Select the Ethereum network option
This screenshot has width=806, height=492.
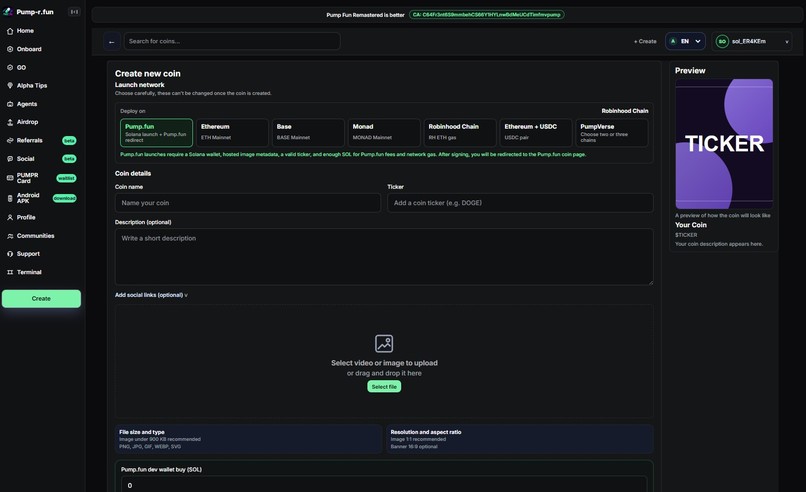pos(232,133)
